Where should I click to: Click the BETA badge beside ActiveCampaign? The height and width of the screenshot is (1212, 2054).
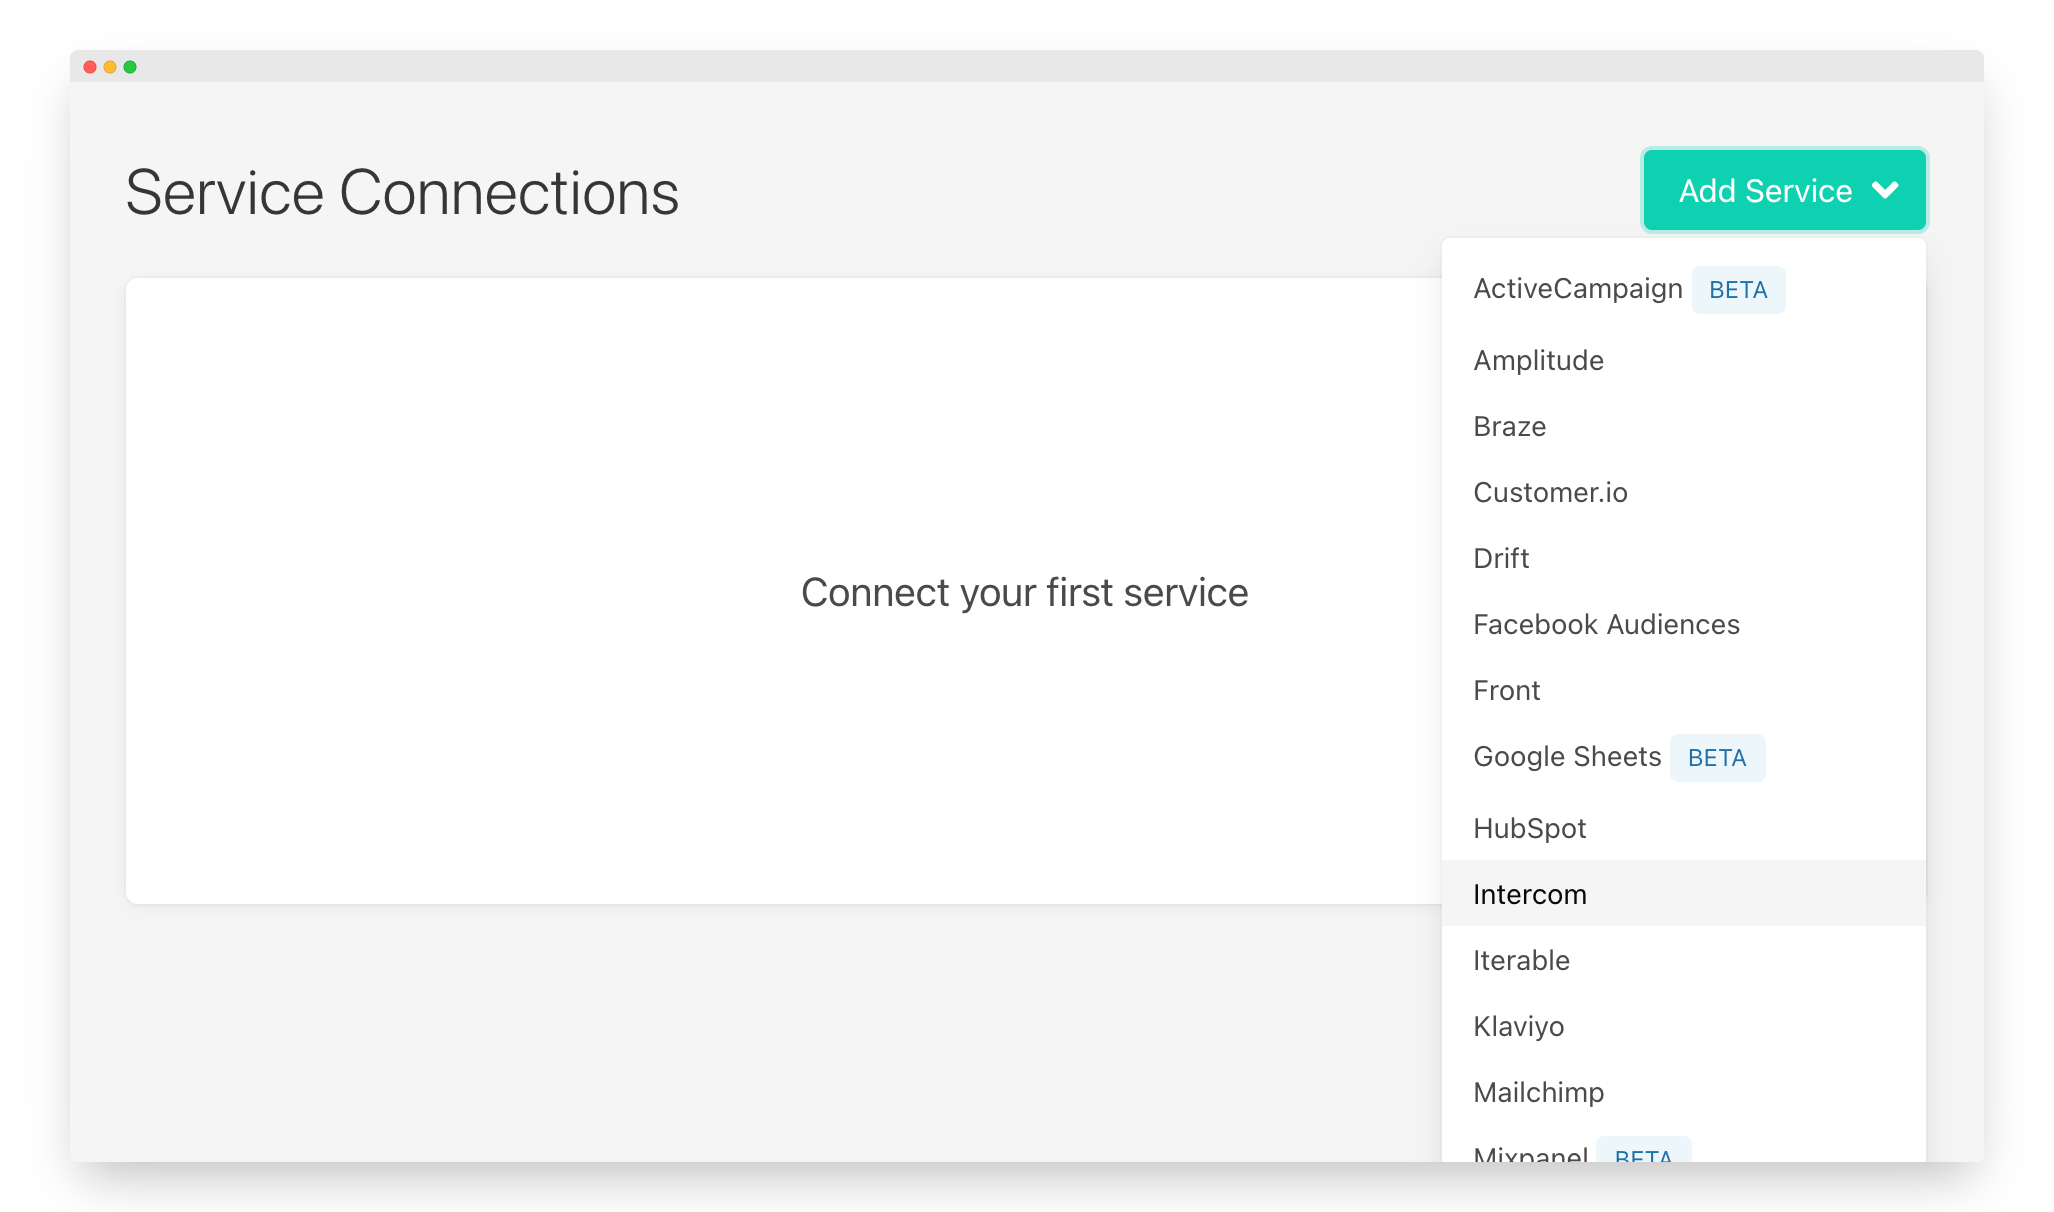click(1738, 290)
